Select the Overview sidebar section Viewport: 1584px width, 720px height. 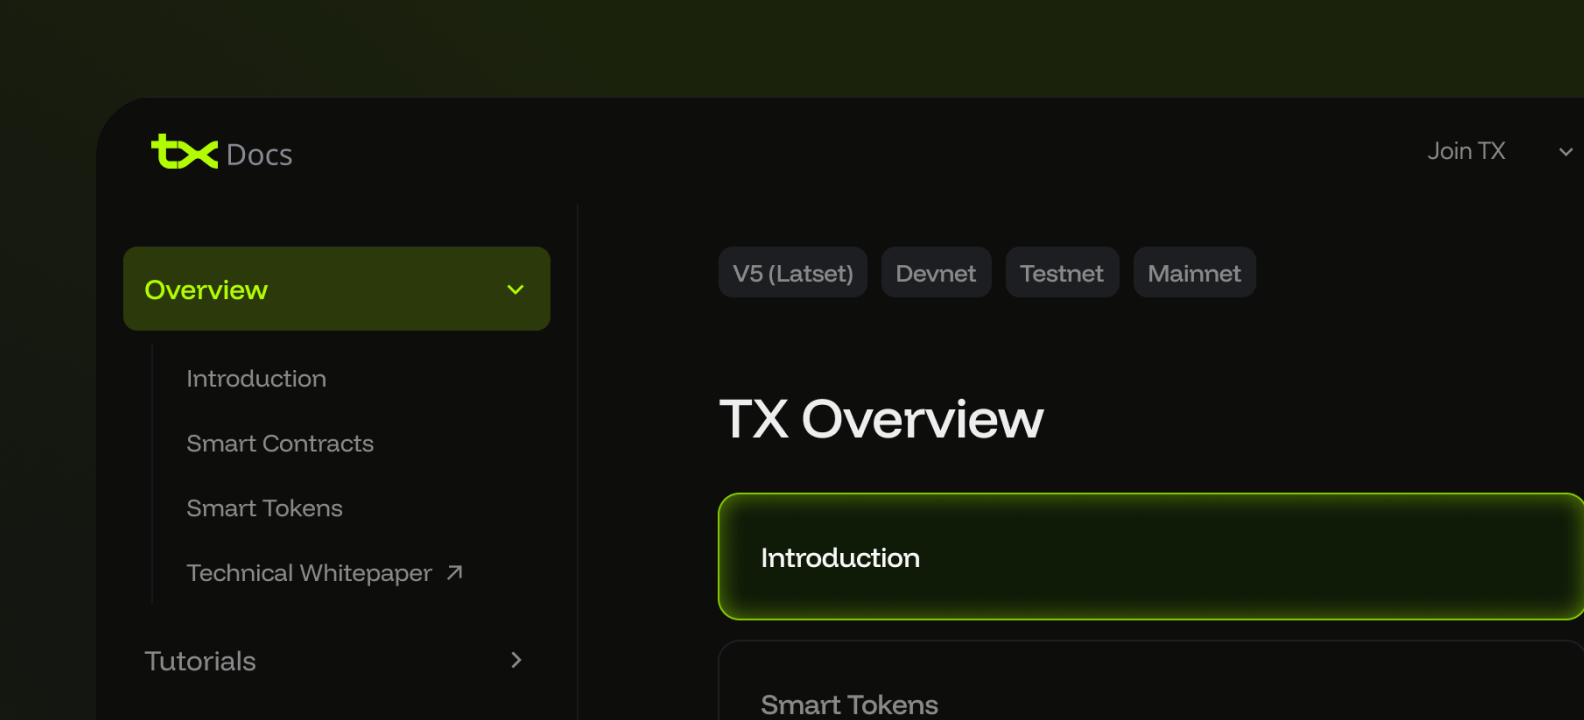point(207,290)
